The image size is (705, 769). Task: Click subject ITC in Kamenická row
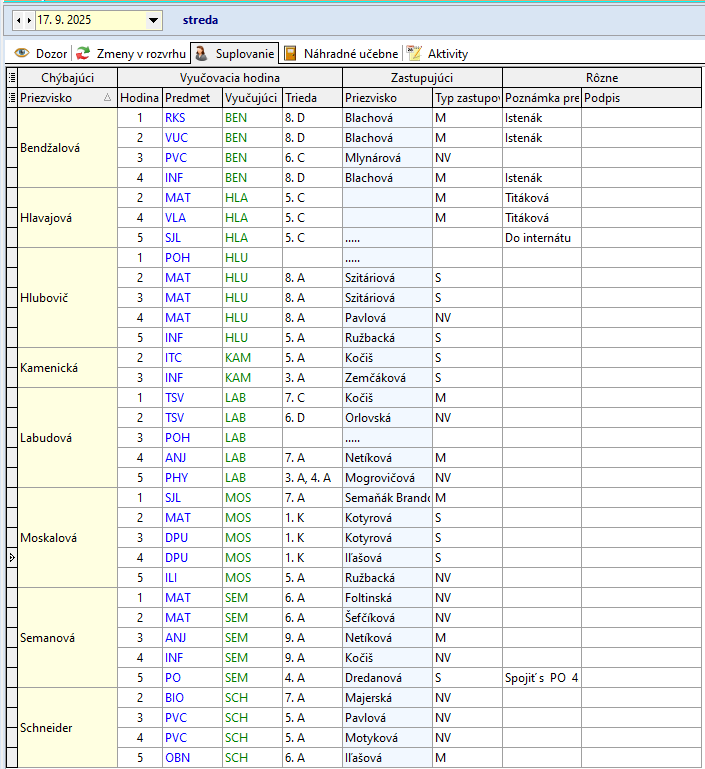192,358
